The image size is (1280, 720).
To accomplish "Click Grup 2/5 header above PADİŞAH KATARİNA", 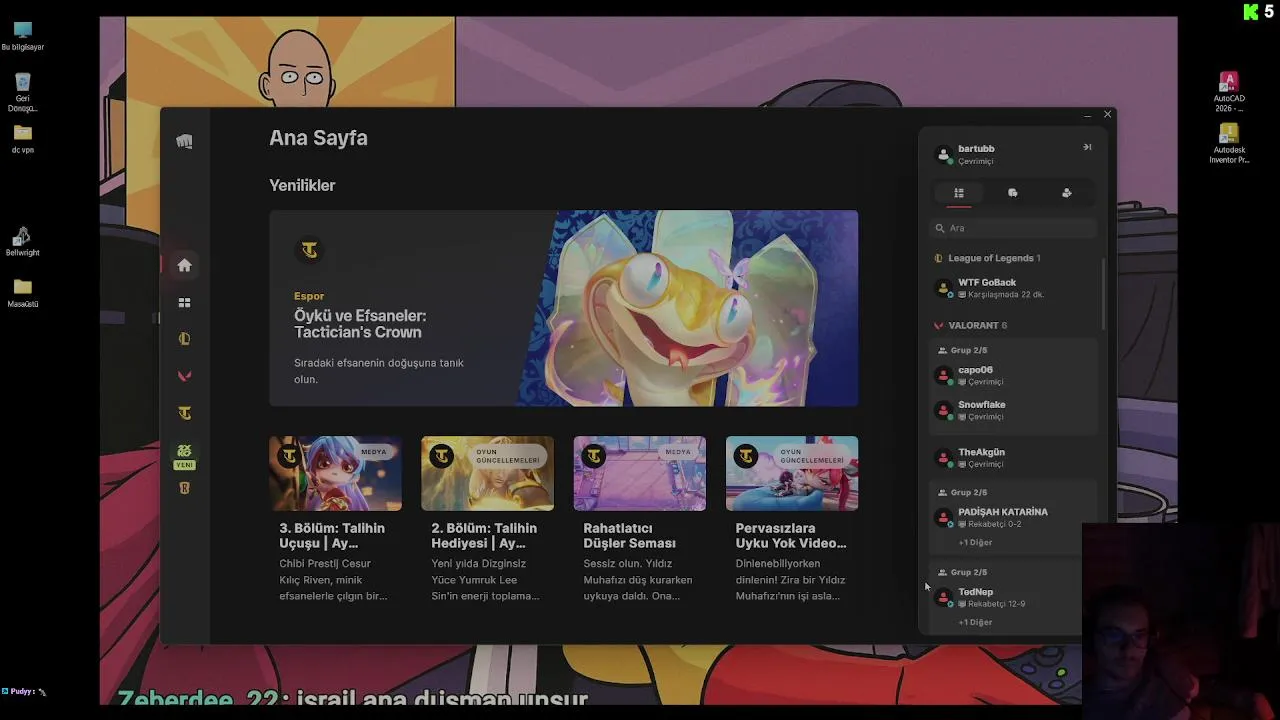I will (x=963, y=492).
